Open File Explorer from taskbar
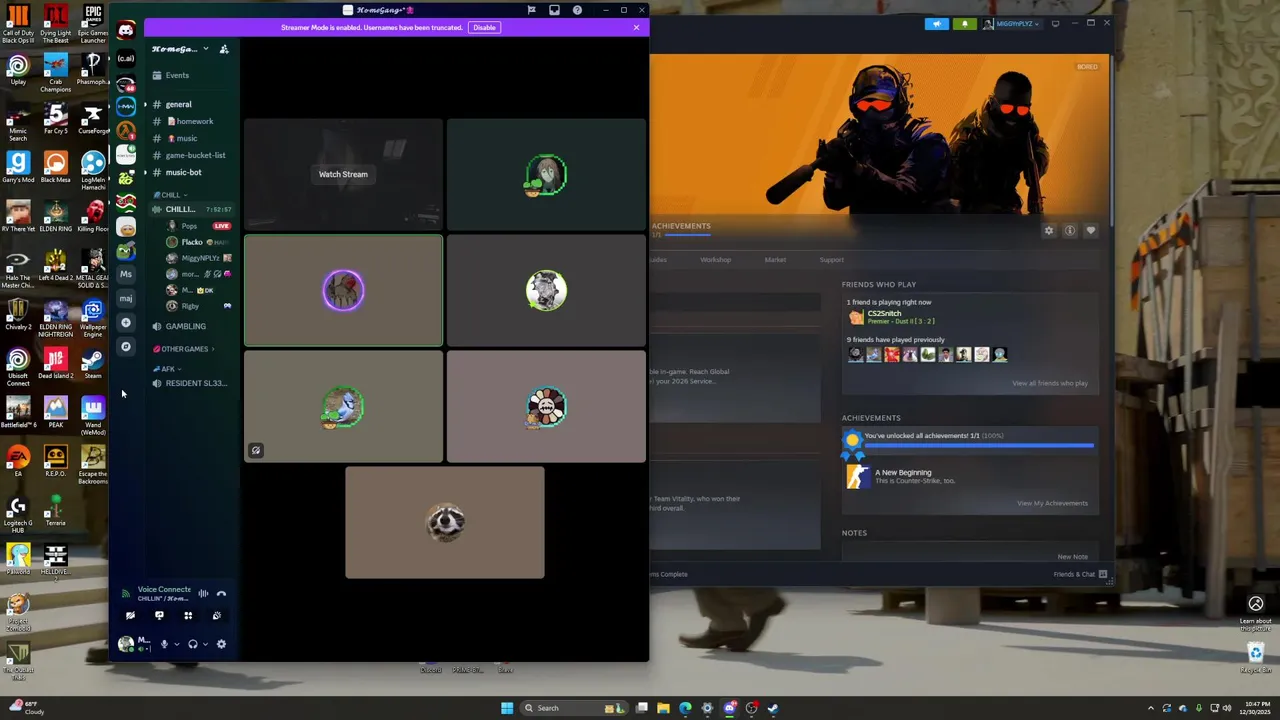 (x=663, y=708)
